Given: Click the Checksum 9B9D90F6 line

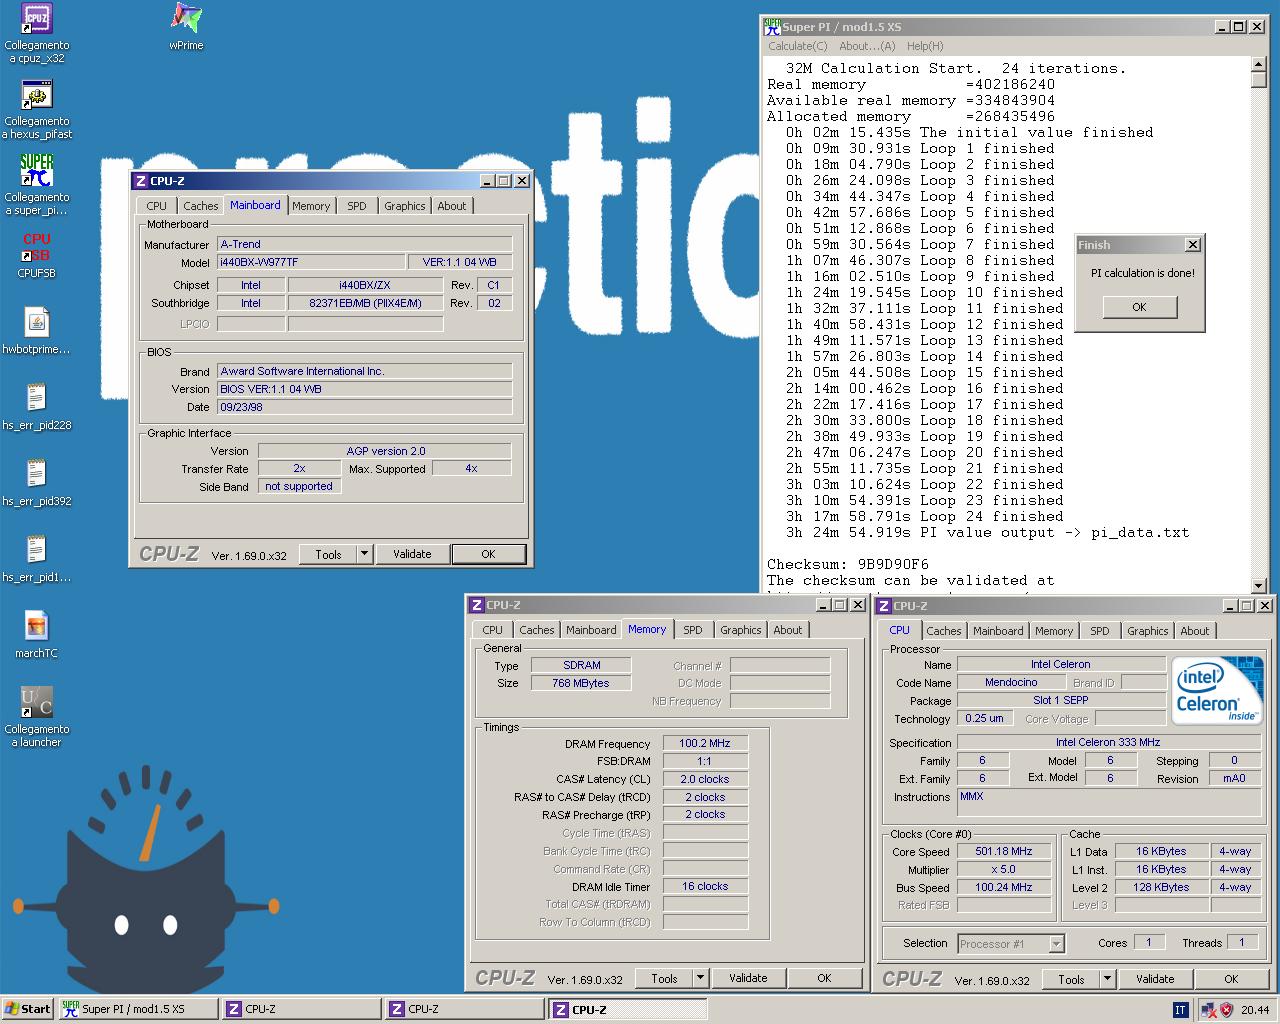Looking at the screenshot, I should [x=848, y=564].
